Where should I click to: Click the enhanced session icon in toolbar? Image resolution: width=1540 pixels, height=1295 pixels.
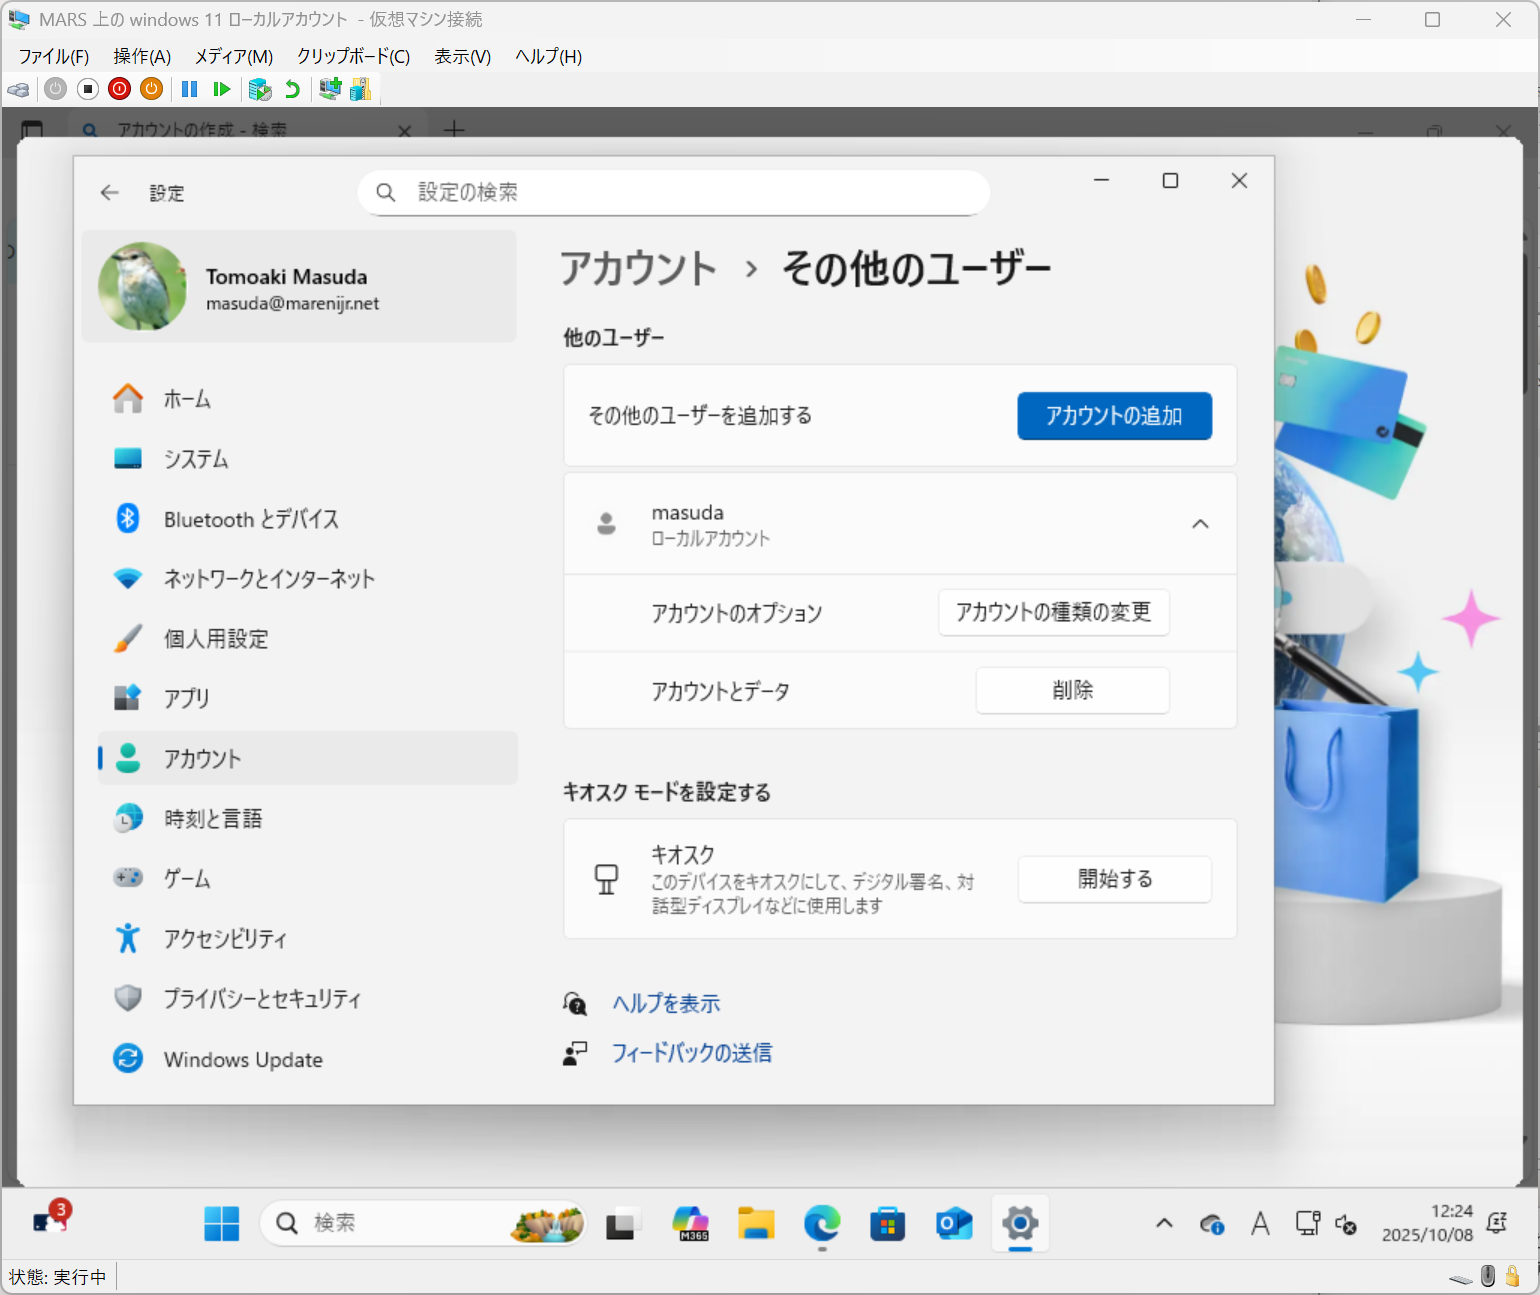[x=329, y=89]
